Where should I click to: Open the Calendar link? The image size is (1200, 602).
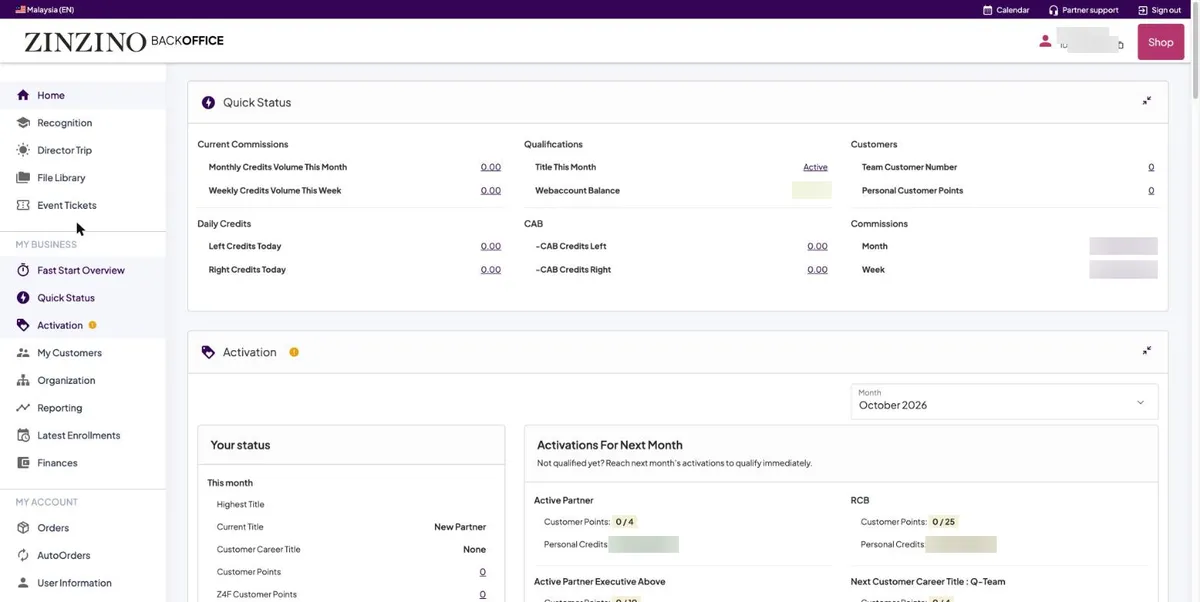tap(1006, 10)
